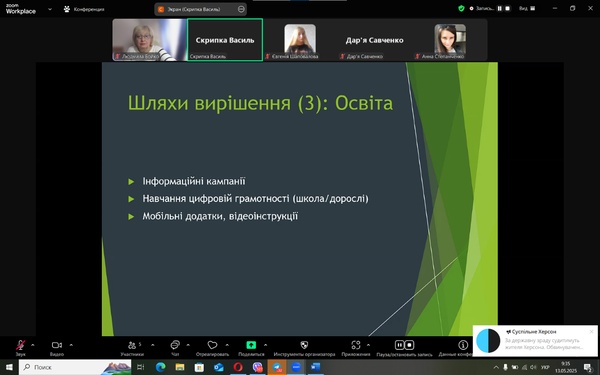This screenshot has width=600, height=375.
Task: Expand the audio options arrow next to Звук
Action: [x=33, y=345]
